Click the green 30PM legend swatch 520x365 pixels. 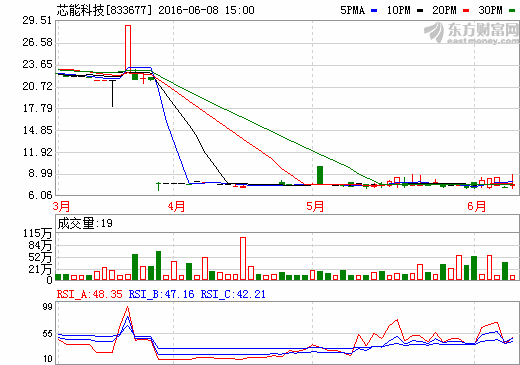tap(512, 11)
